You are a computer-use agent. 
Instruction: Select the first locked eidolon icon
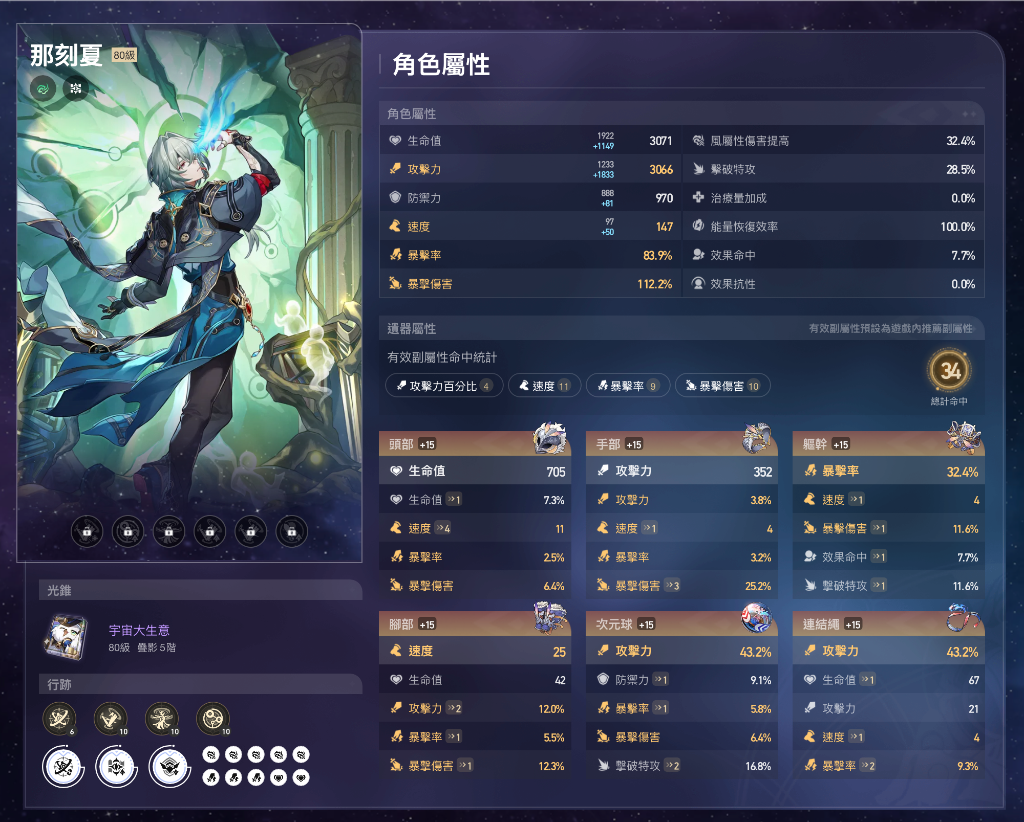point(87,531)
